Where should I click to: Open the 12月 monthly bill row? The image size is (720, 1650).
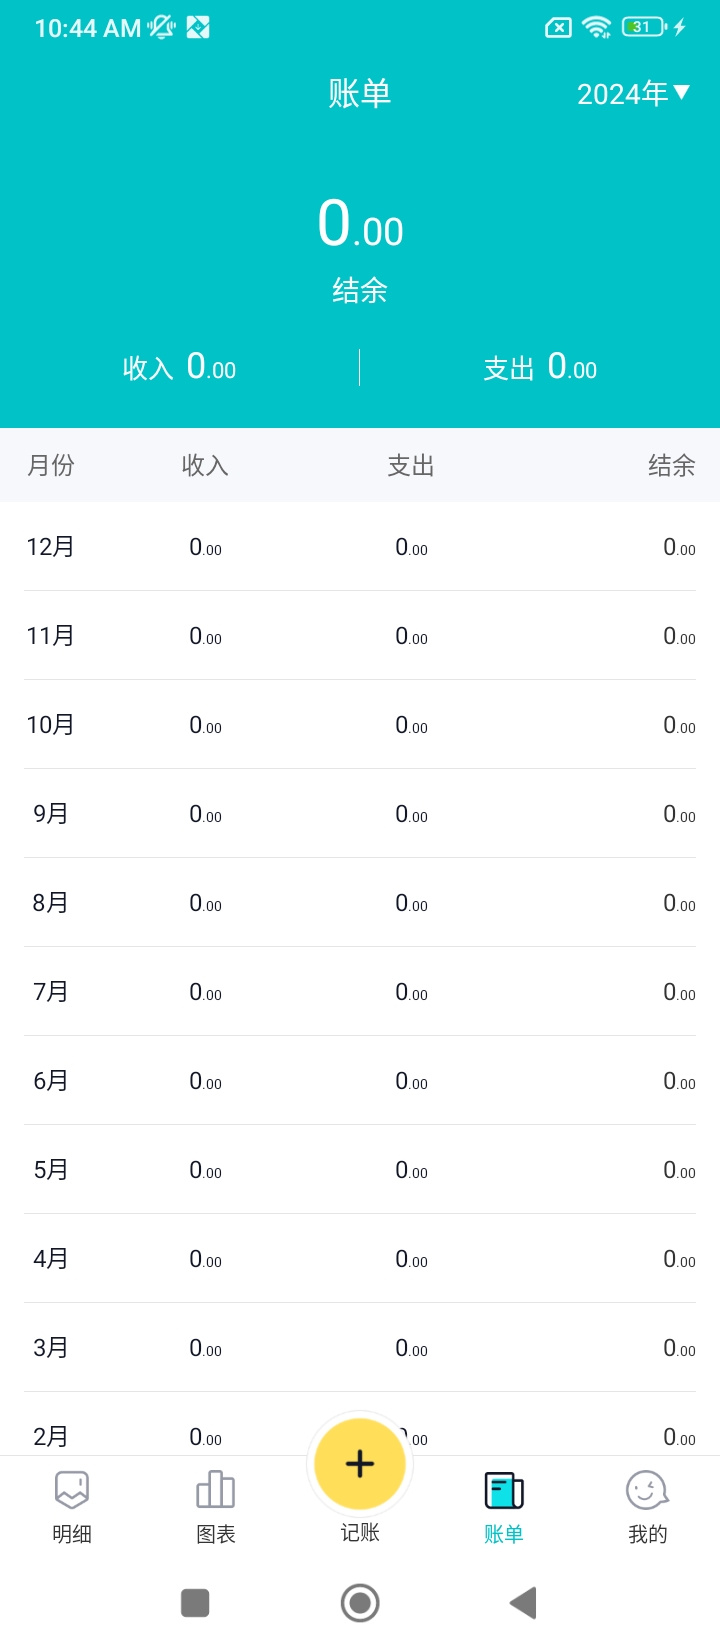(360, 547)
